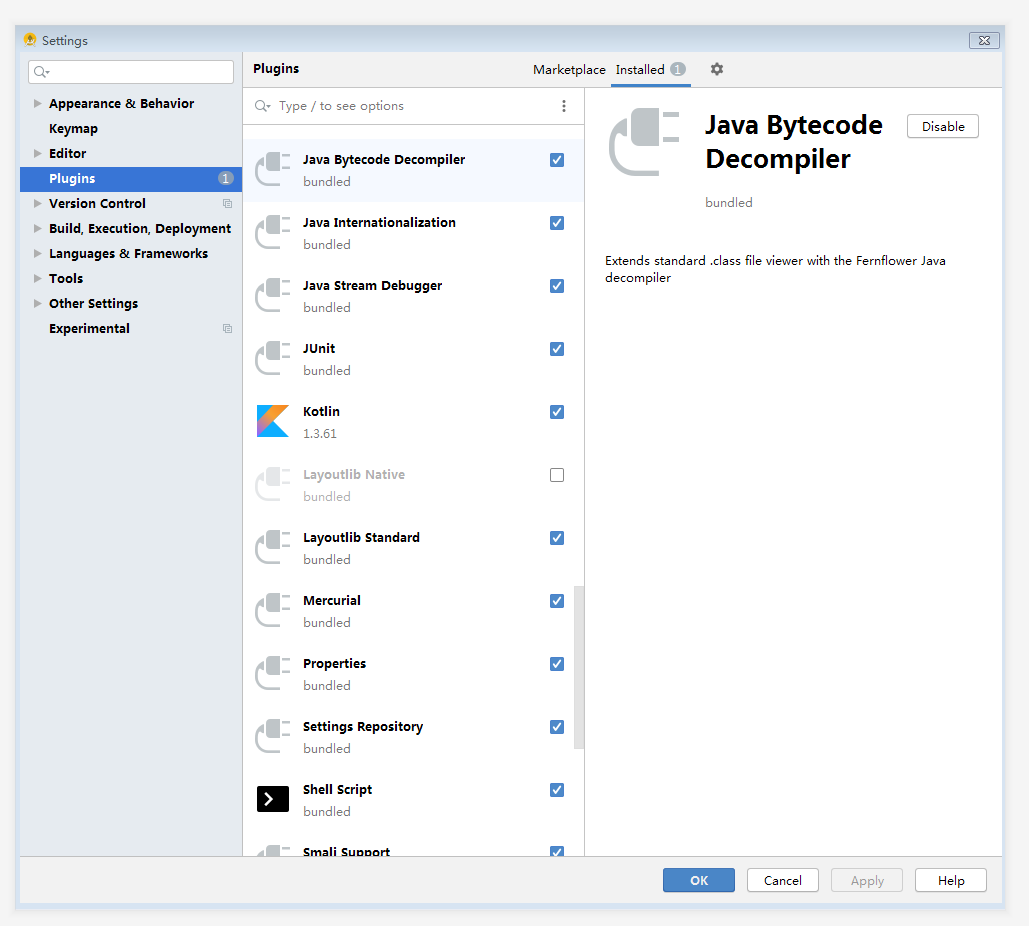Uncheck Java Internationalization plugin
Image resolution: width=1029 pixels, height=926 pixels.
tap(557, 223)
